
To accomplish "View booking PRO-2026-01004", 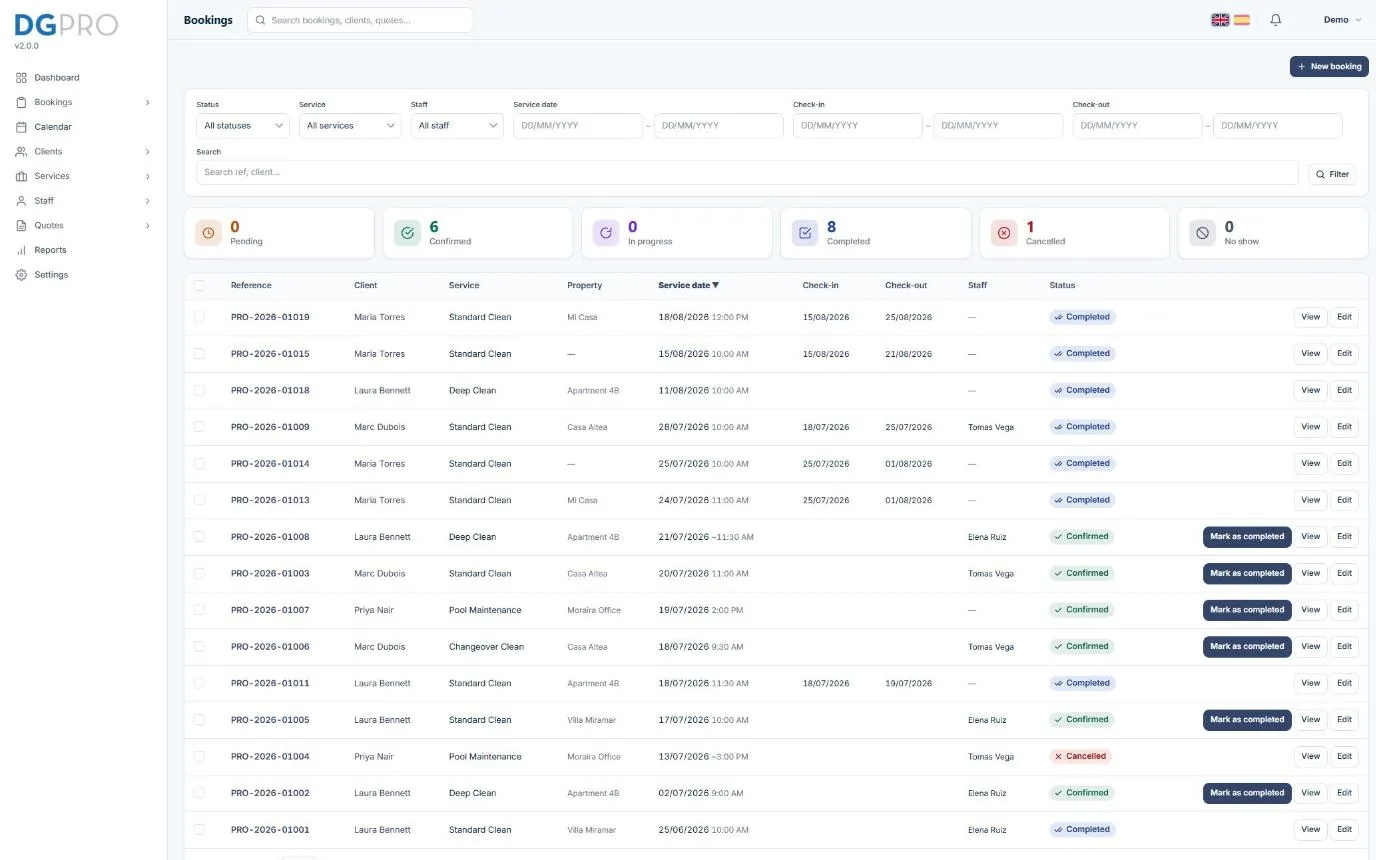I will (1310, 757).
